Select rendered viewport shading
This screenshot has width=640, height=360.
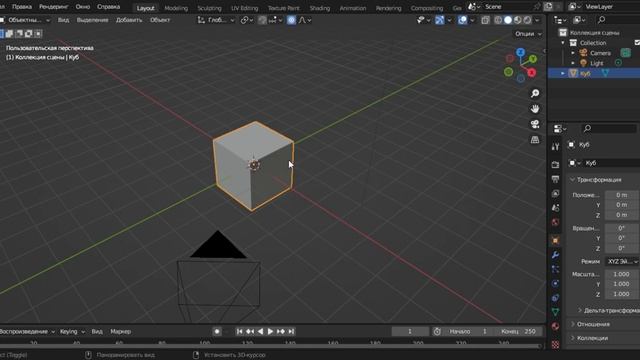(x=527, y=20)
